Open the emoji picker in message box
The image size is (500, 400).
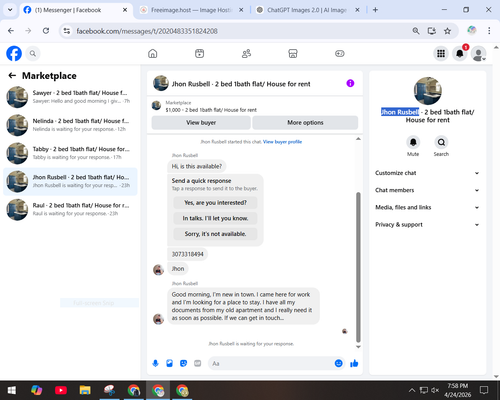338,363
